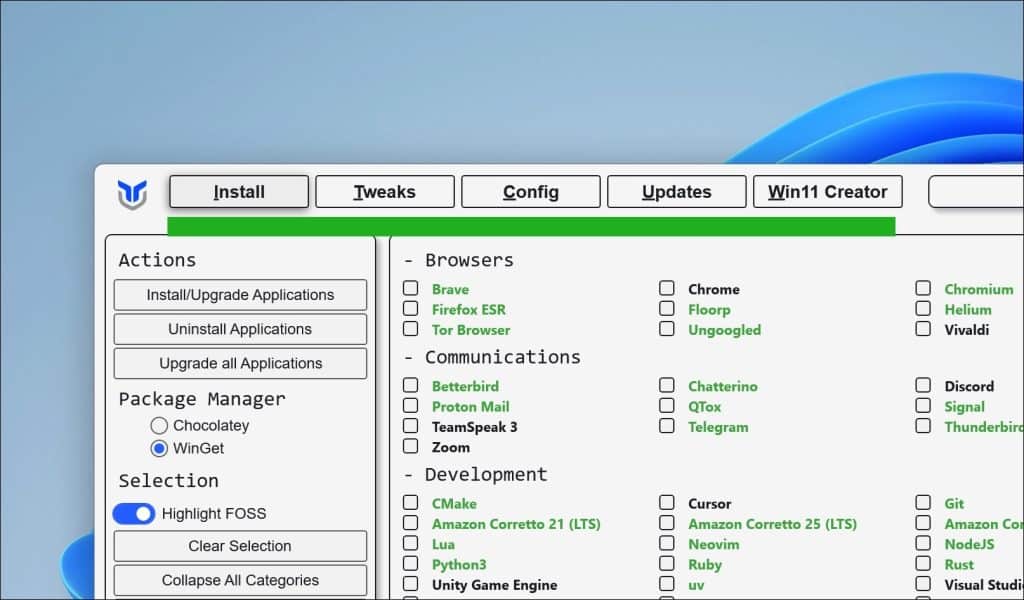Viewport: 1024px width, 600px height.
Task: Click the Brave app name label
Action: point(451,289)
